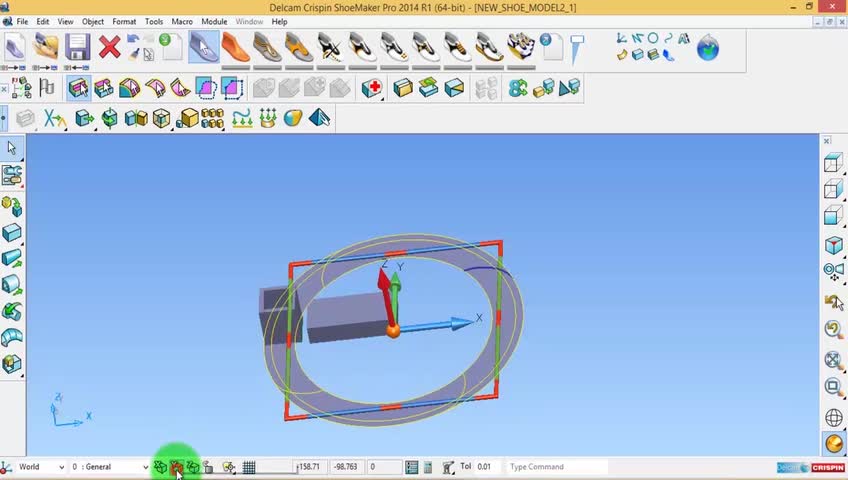Select the blue pyramid projection icon

(319, 118)
